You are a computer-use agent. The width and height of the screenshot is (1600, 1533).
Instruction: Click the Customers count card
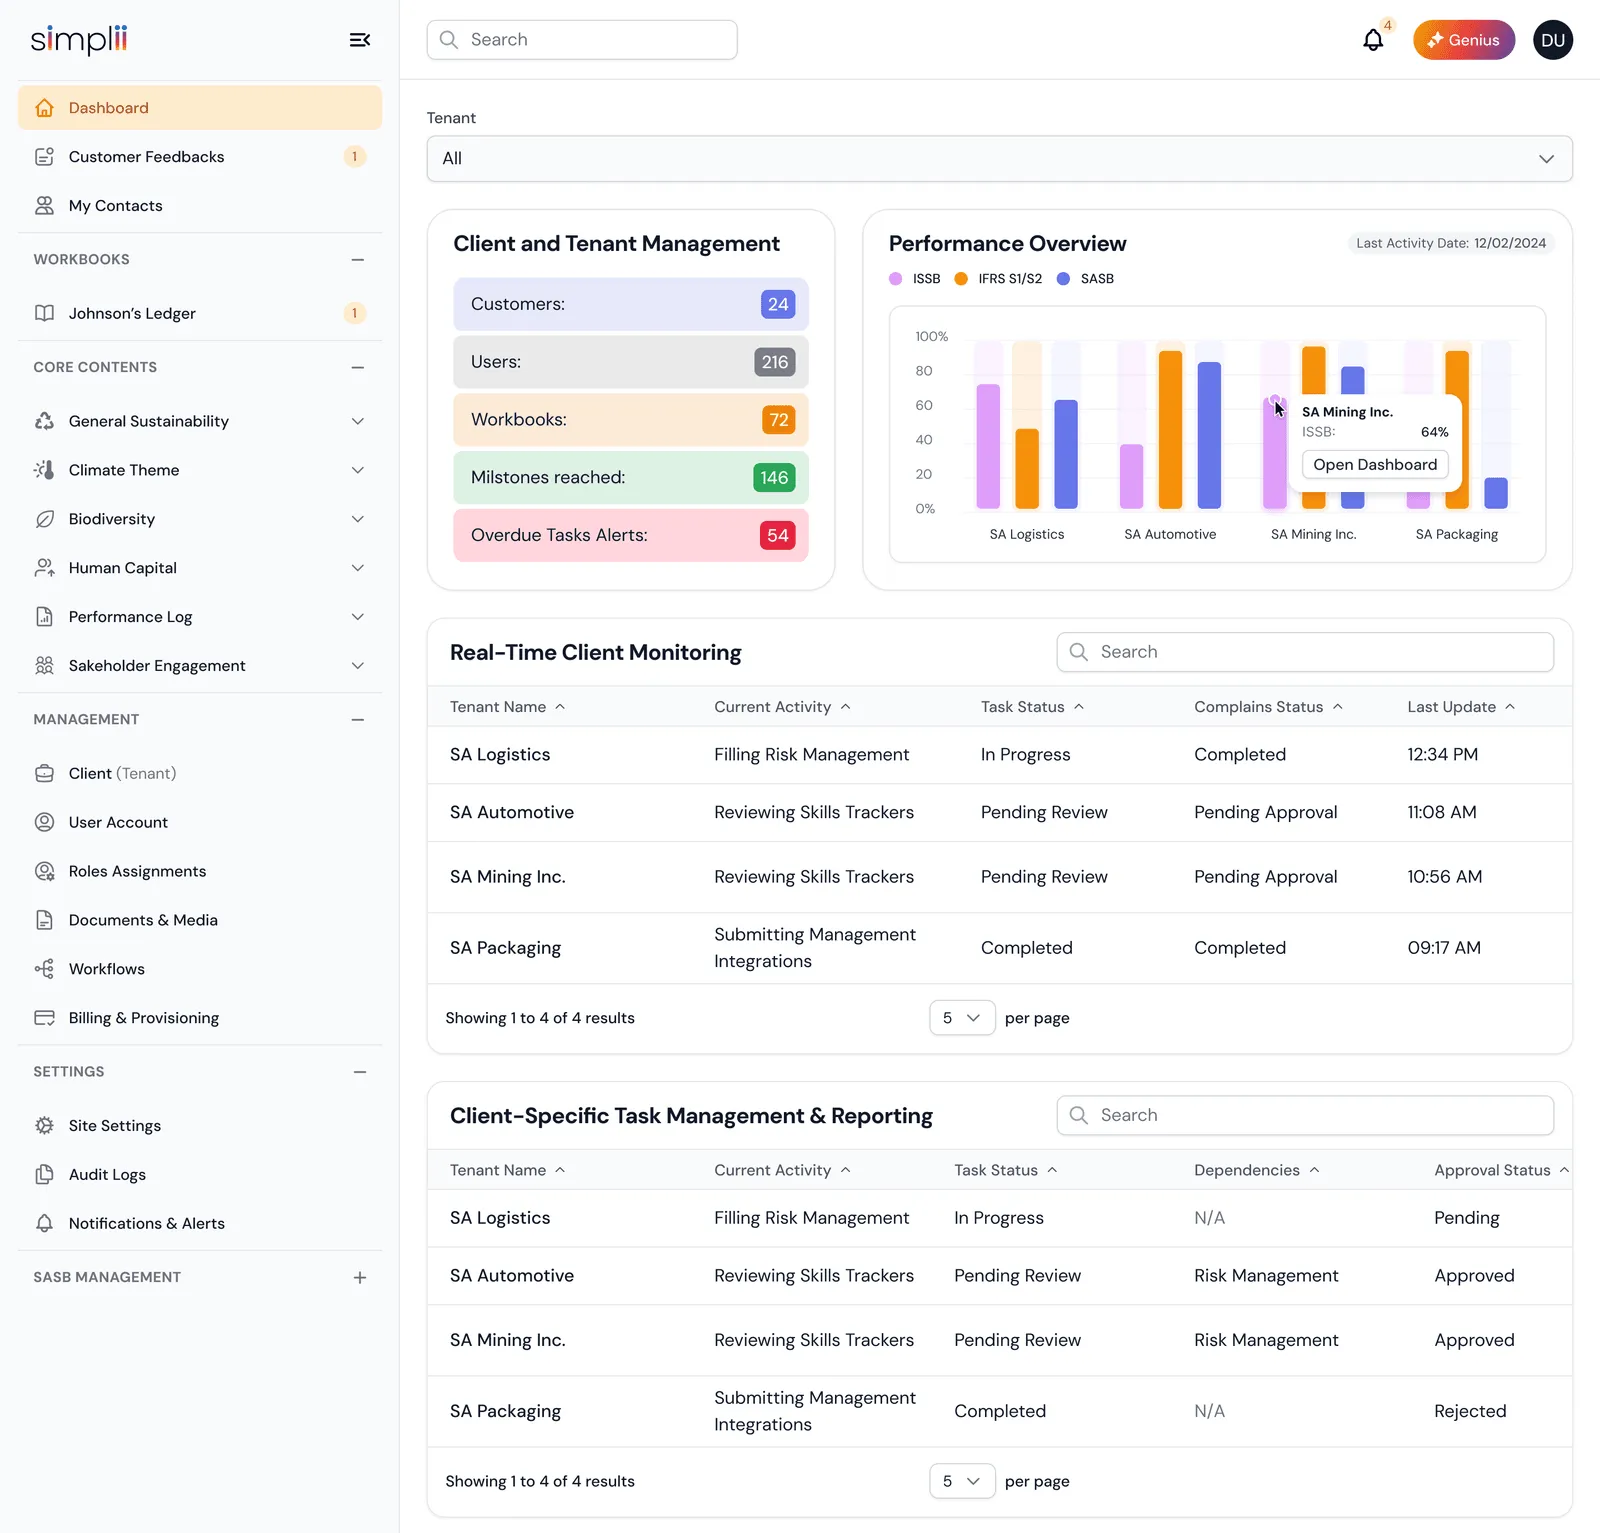[631, 304]
